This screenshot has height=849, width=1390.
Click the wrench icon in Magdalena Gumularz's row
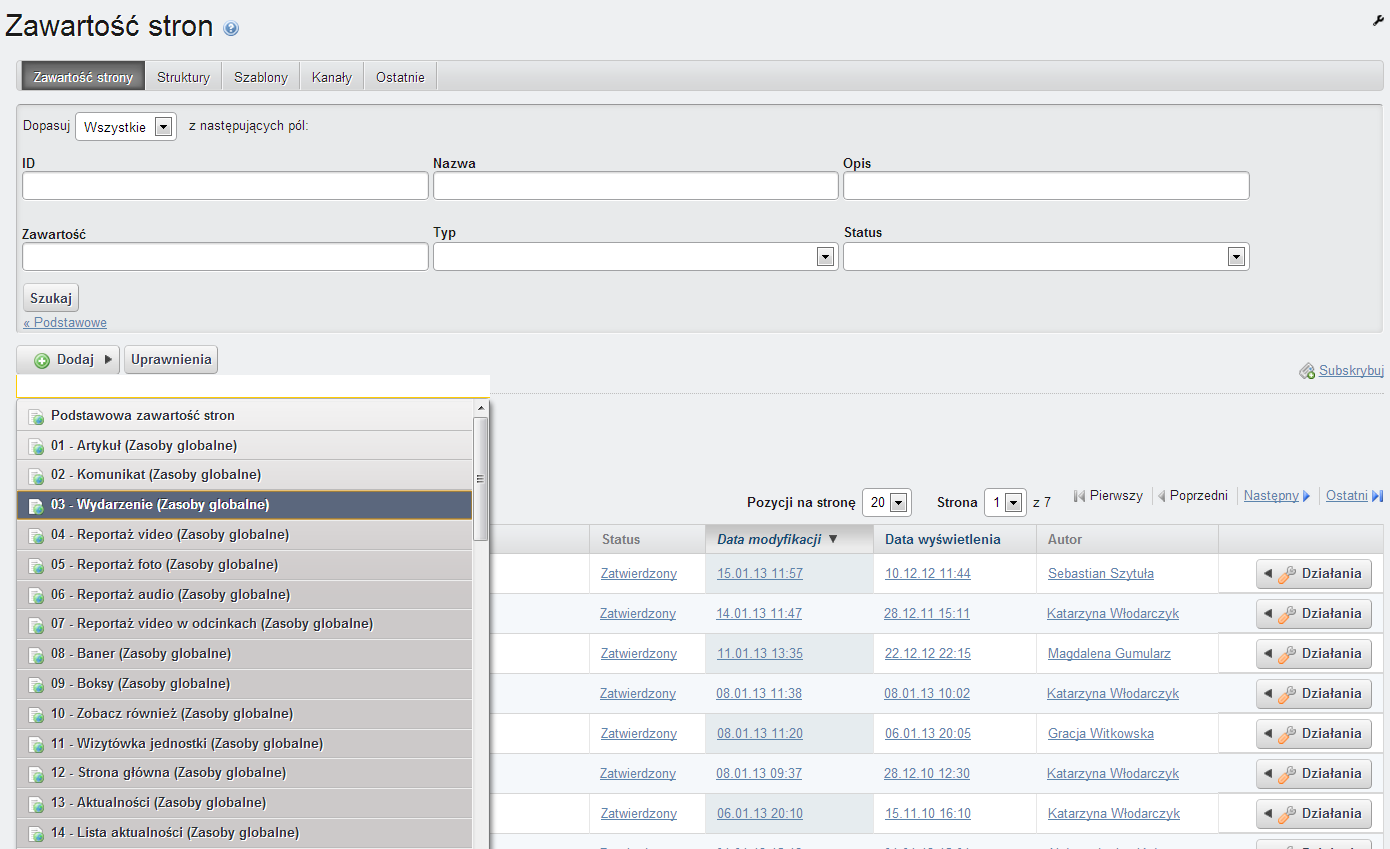(1287, 654)
